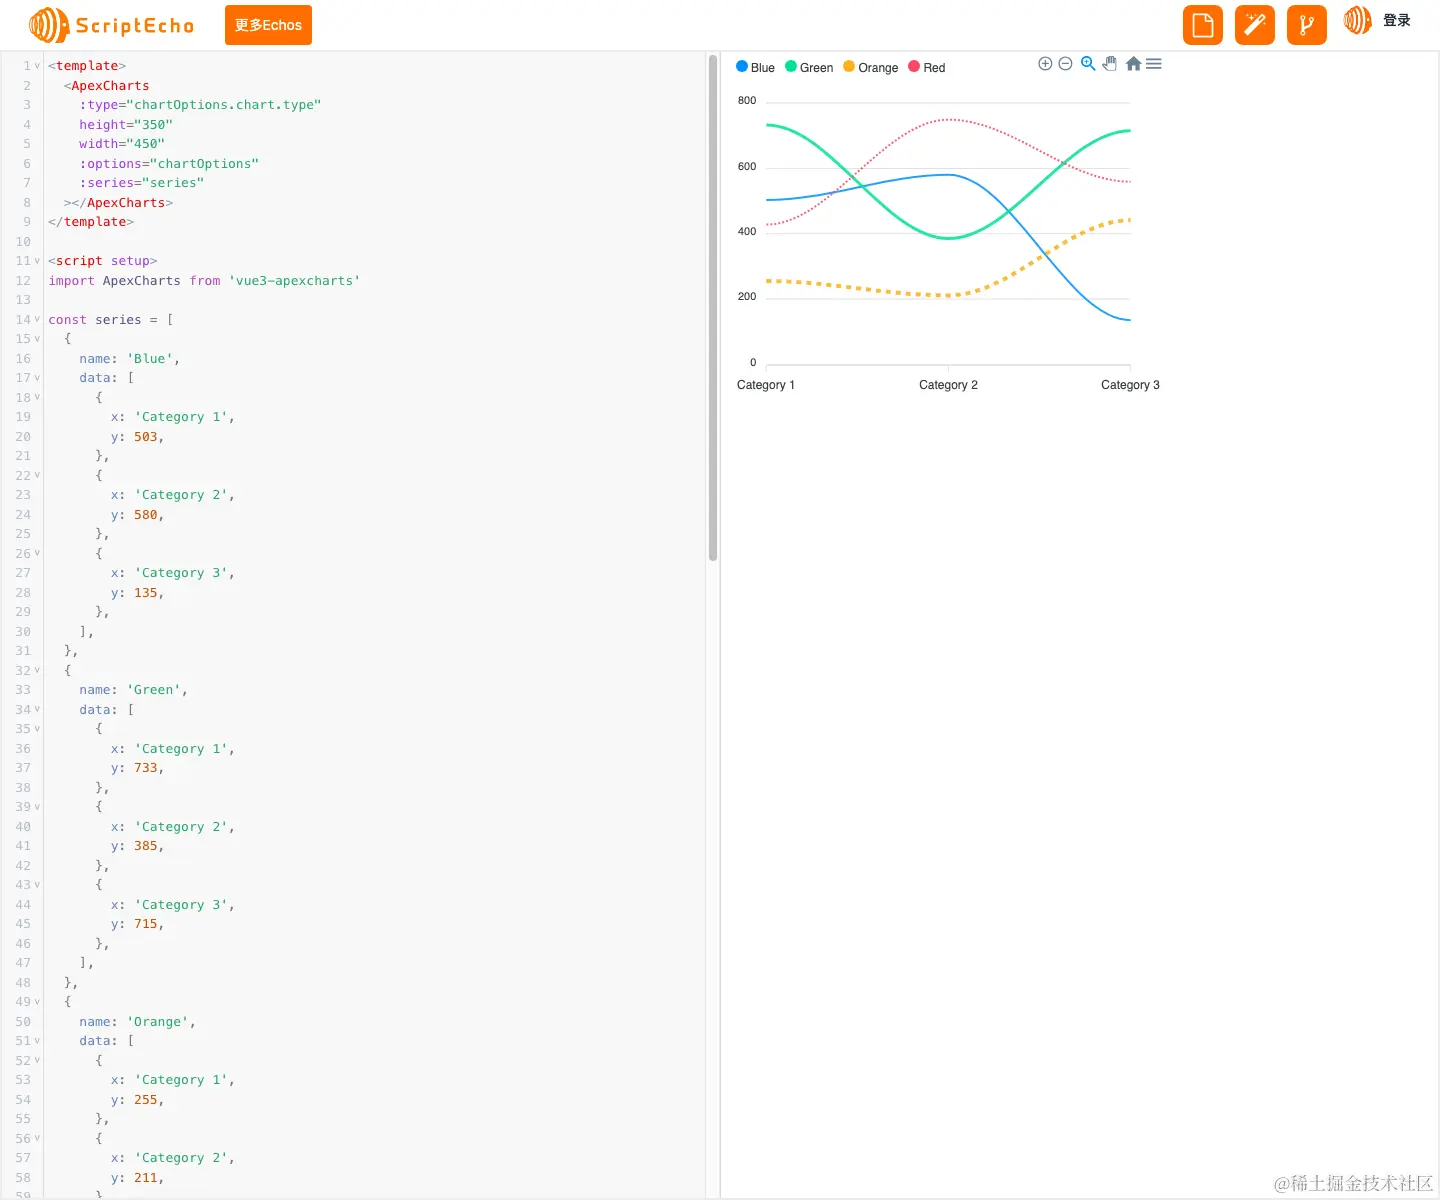Fold the object starting at line 15
The image size is (1440, 1200).
(38, 339)
